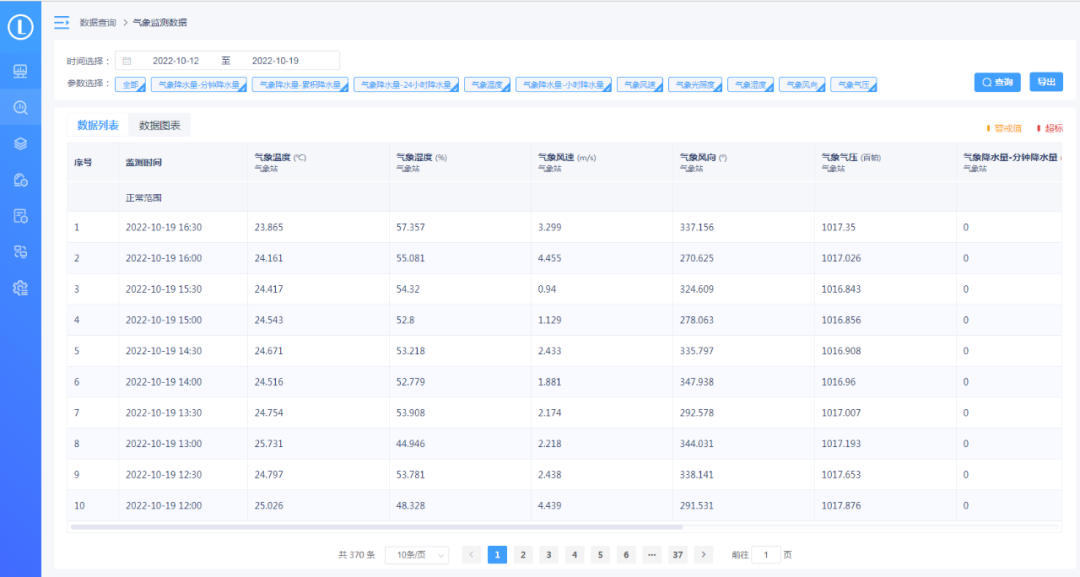Switch to the 数据图表 tab
The width and height of the screenshot is (1080, 577).
click(x=160, y=125)
